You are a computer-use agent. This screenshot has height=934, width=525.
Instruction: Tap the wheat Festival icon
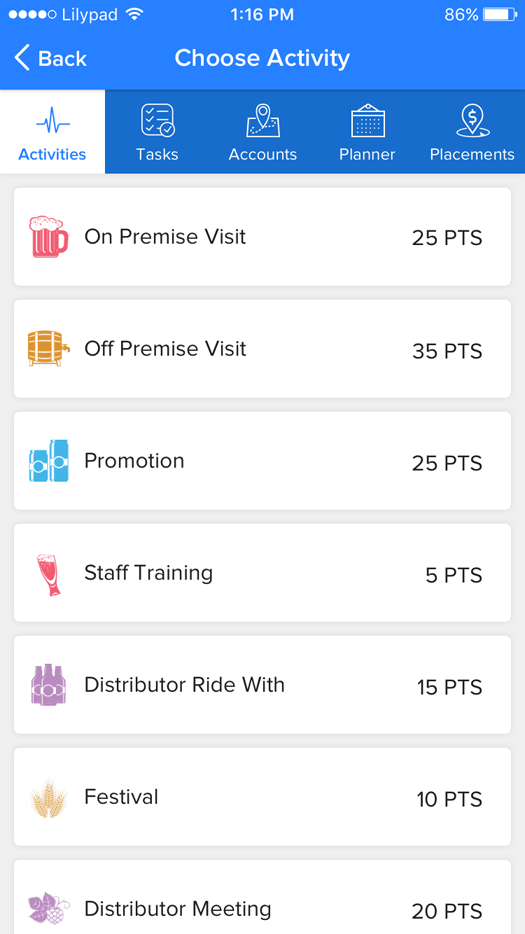point(49,798)
